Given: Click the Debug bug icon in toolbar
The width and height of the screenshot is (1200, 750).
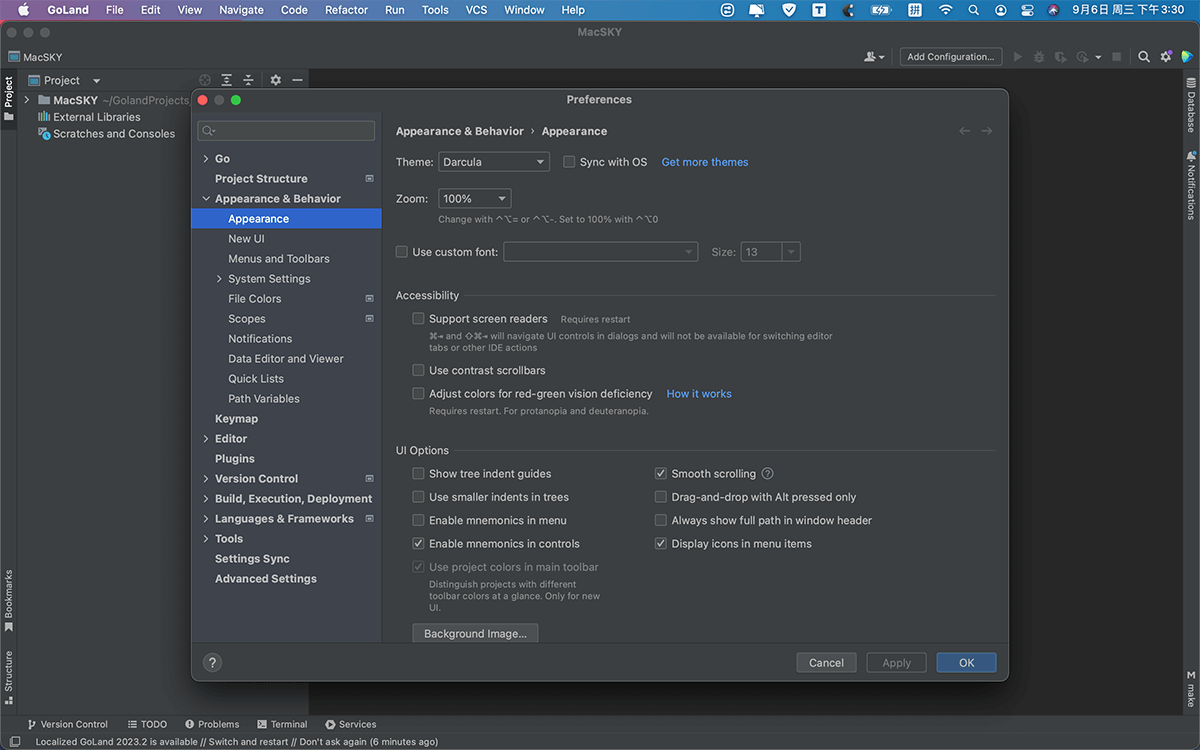Looking at the screenshot, I should click(1040, 57).
